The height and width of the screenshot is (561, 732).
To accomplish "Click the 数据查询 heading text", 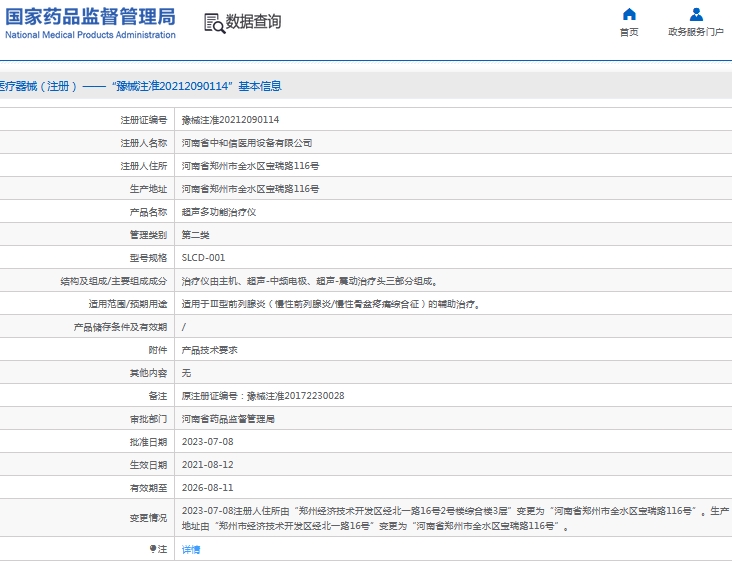I will (x=253, y=21).
